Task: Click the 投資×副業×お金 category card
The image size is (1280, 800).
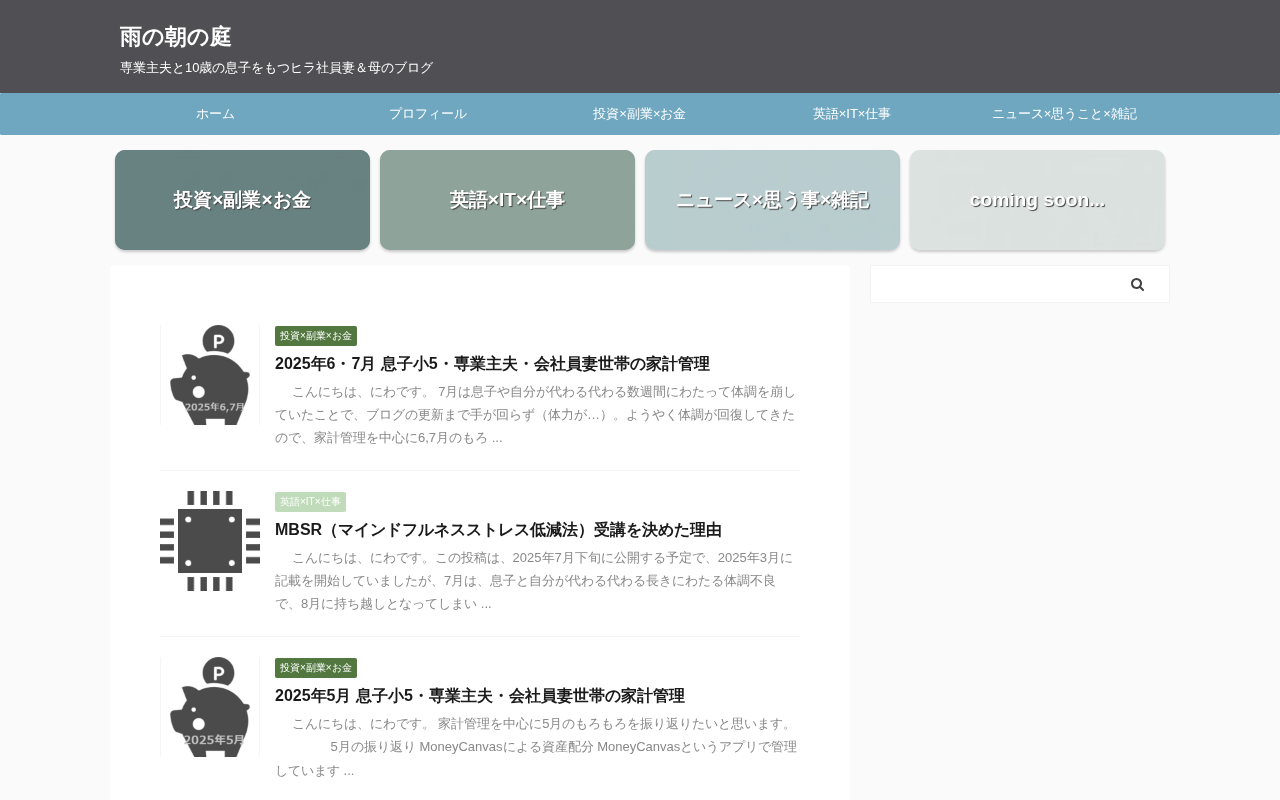Action: 242,200
